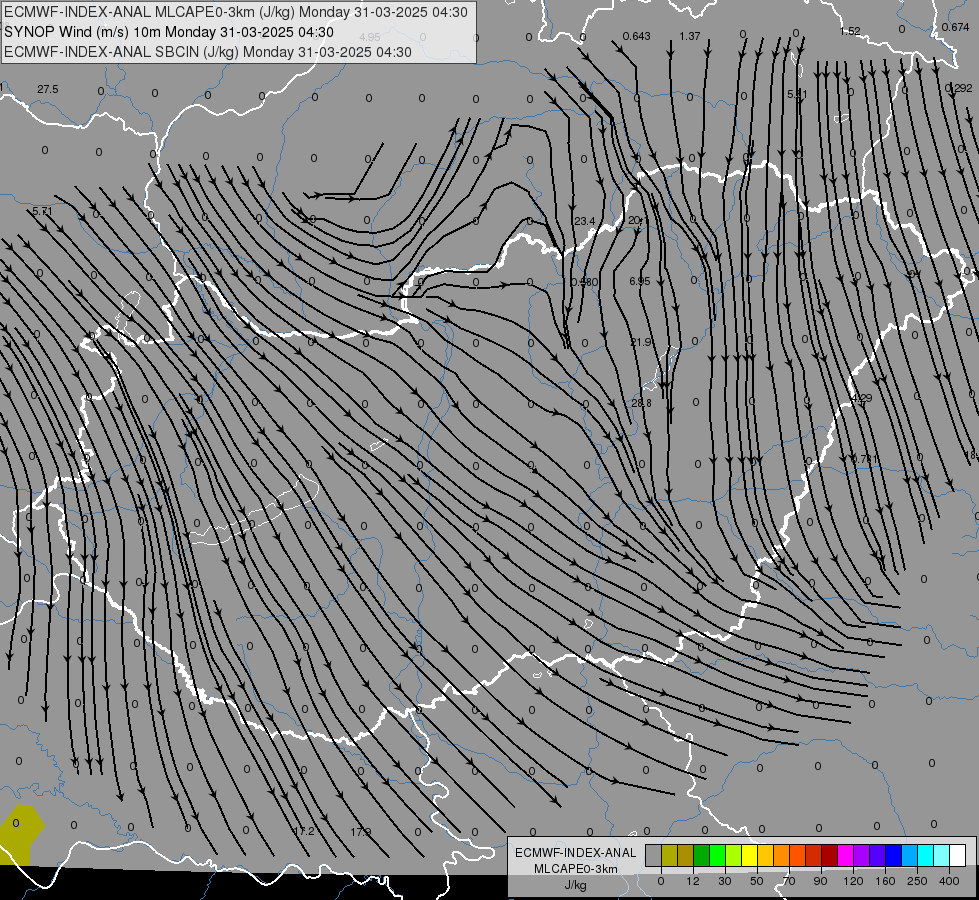Click the legend tick label '120'
979x900 pixels.
click(853, 881)
